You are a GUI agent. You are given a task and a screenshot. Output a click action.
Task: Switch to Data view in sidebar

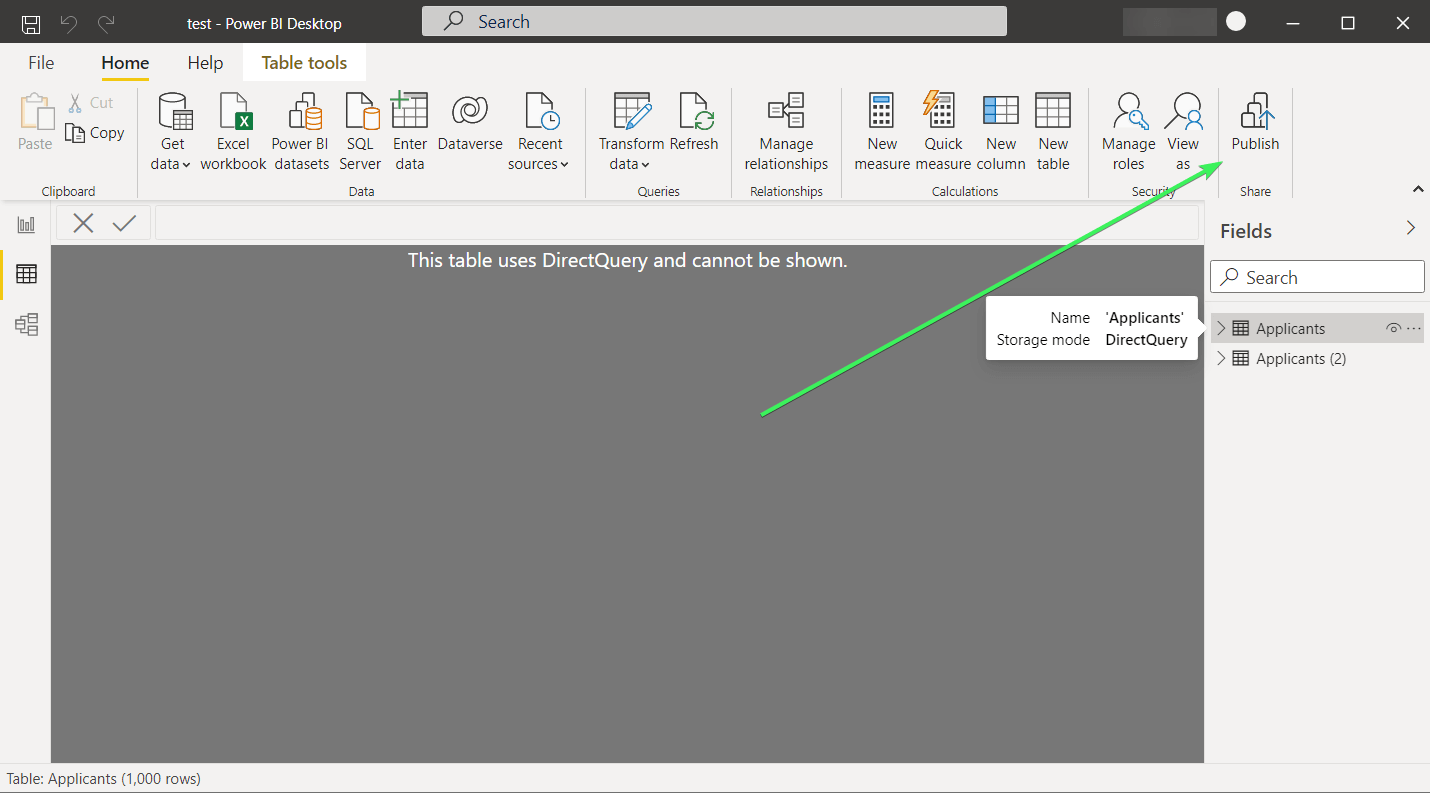point(26,274)
